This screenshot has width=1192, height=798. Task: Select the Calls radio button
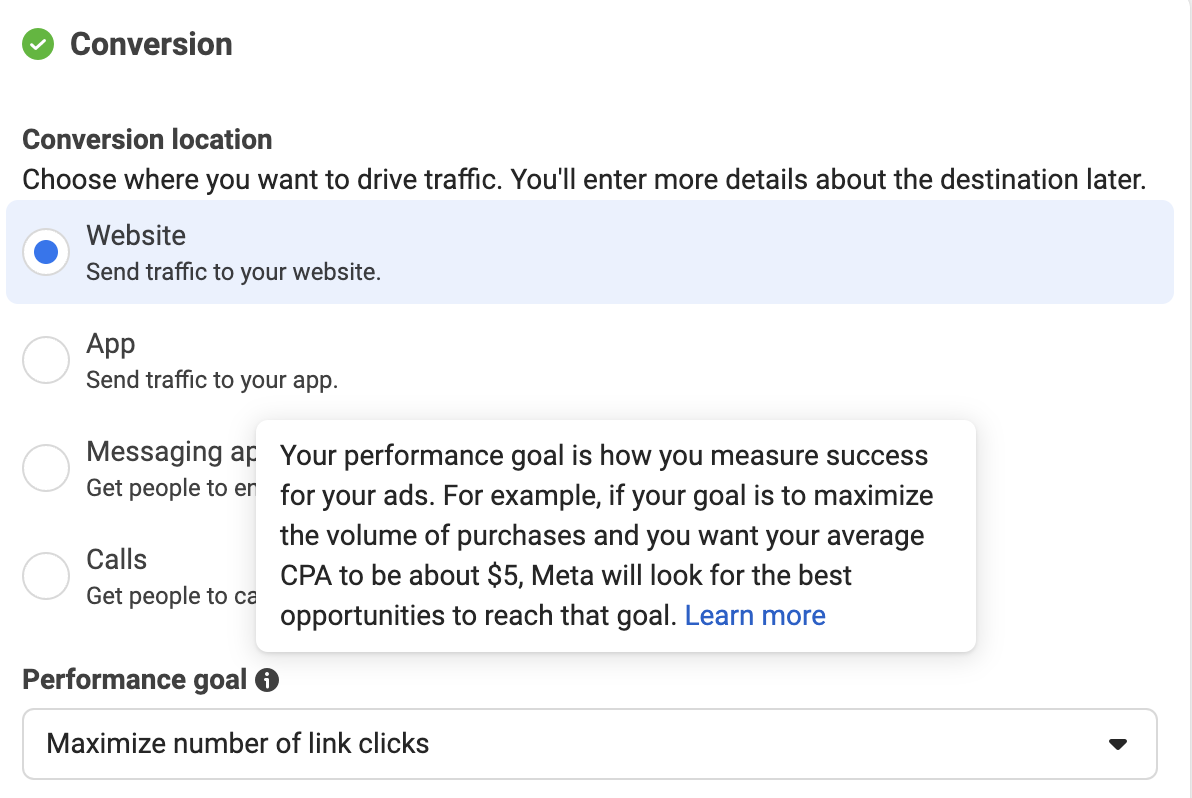(46, 575)
